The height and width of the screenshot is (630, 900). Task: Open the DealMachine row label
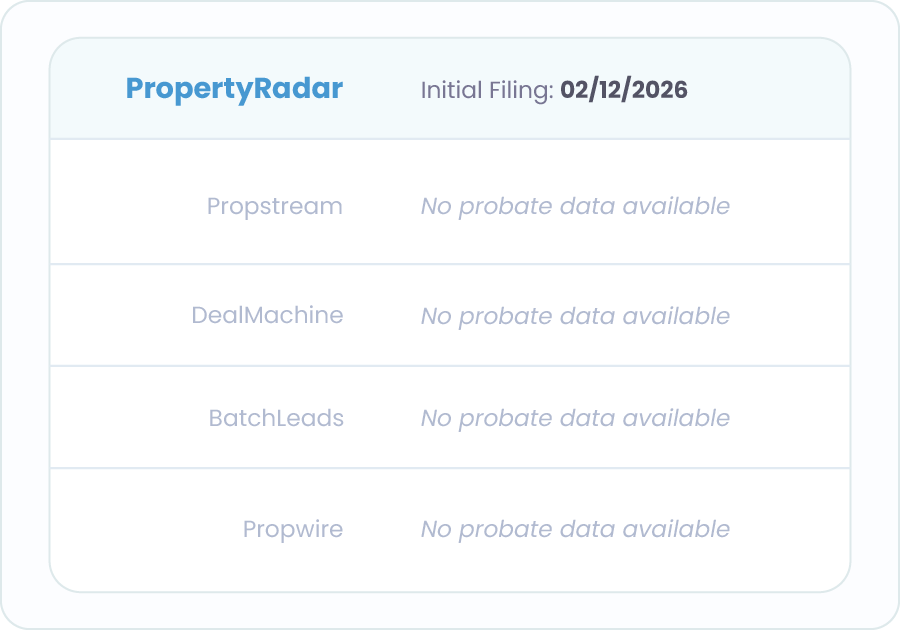pyautogui.click(x=267, y=316)
